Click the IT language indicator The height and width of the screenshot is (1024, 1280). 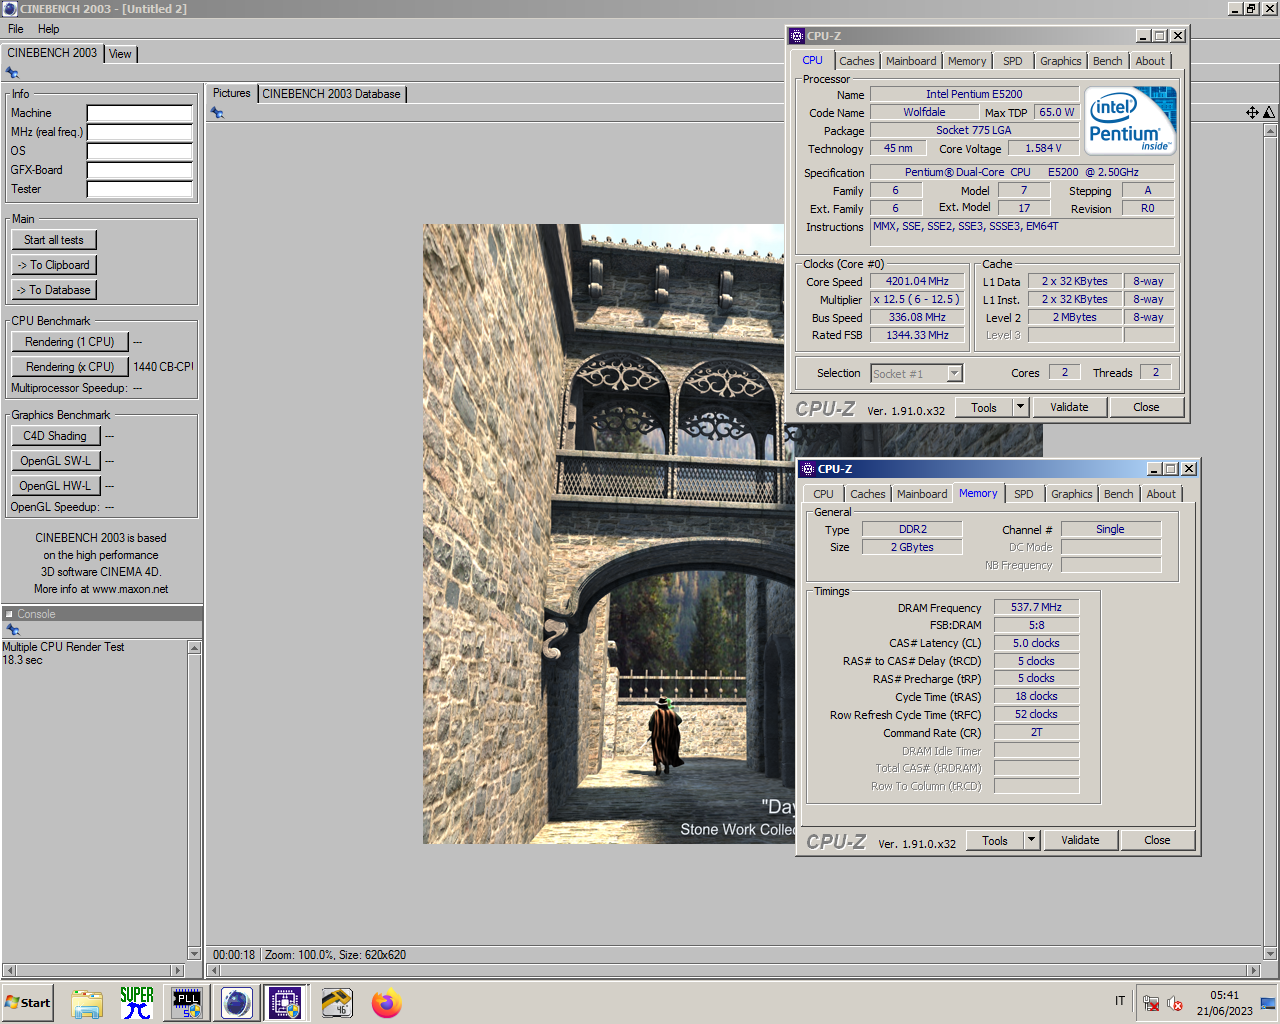1120,1001
